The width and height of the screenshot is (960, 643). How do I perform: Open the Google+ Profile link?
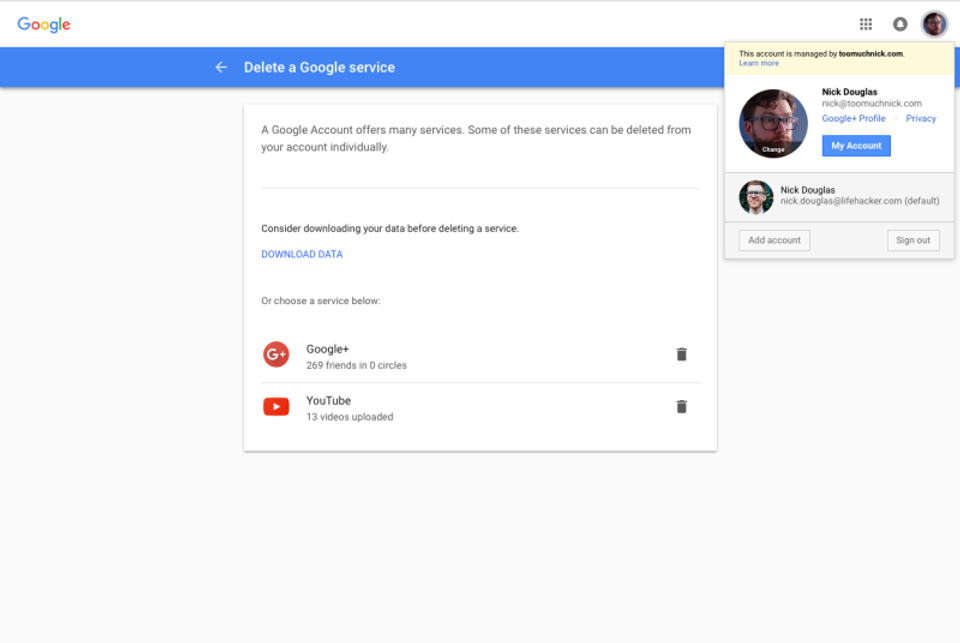point(853,118)
